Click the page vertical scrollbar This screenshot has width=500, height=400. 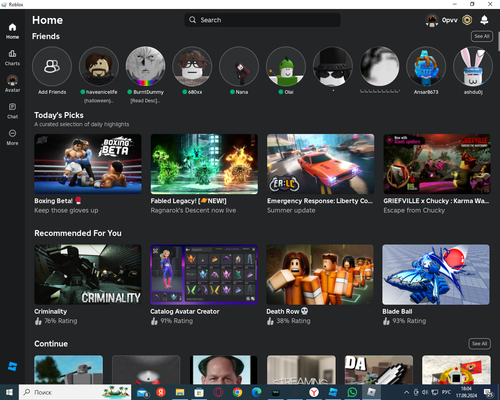498,41
